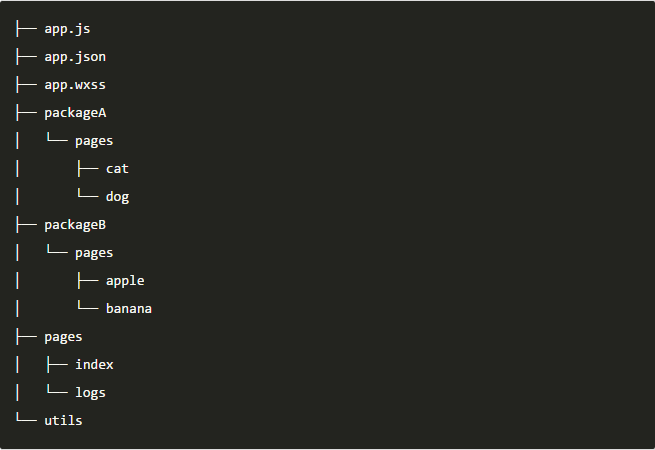
Task: Click the apple page entry
Action: [x=125, y=281]
